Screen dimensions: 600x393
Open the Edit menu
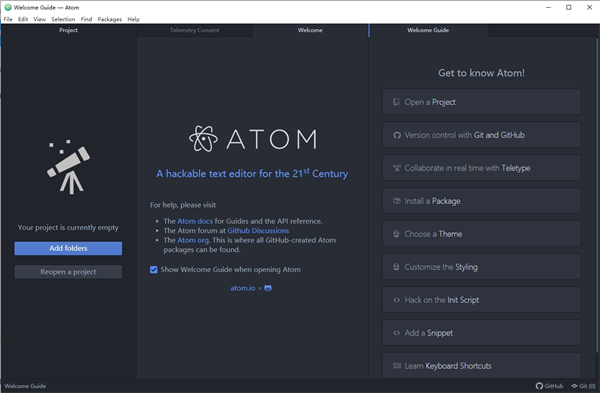click(23, 19)
